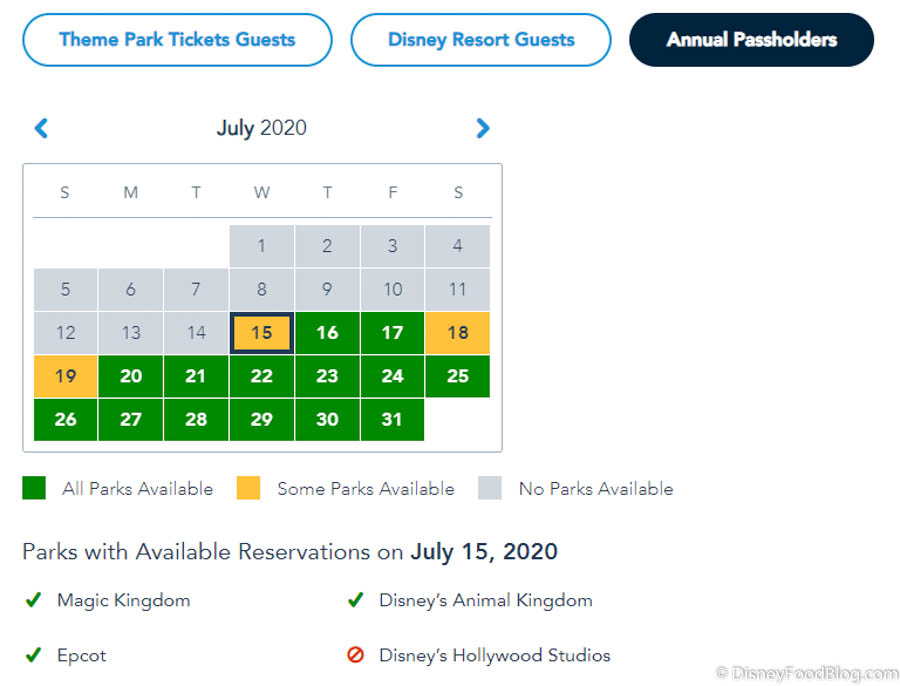Click the yellow Some Parks Available swatch
The image size is (900, 686).
248,488
